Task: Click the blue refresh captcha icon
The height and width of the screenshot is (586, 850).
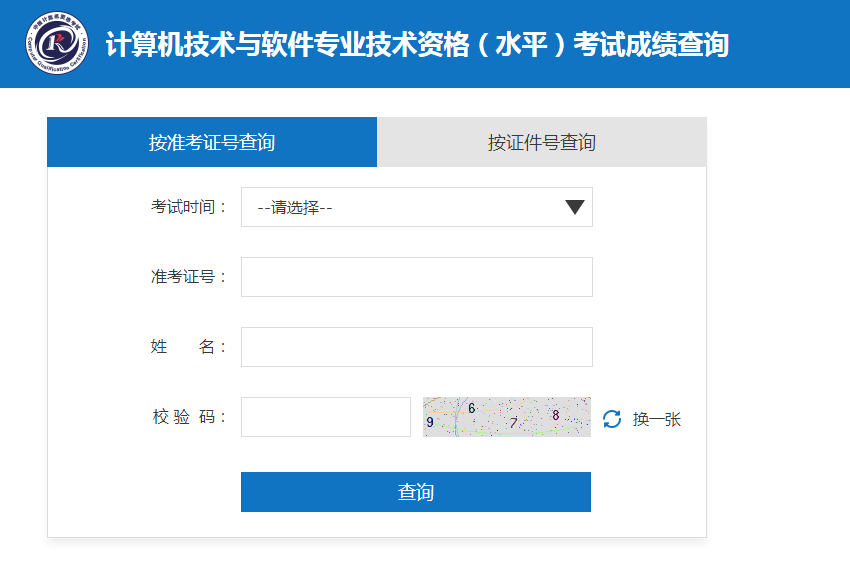Action: coord(612,418)
